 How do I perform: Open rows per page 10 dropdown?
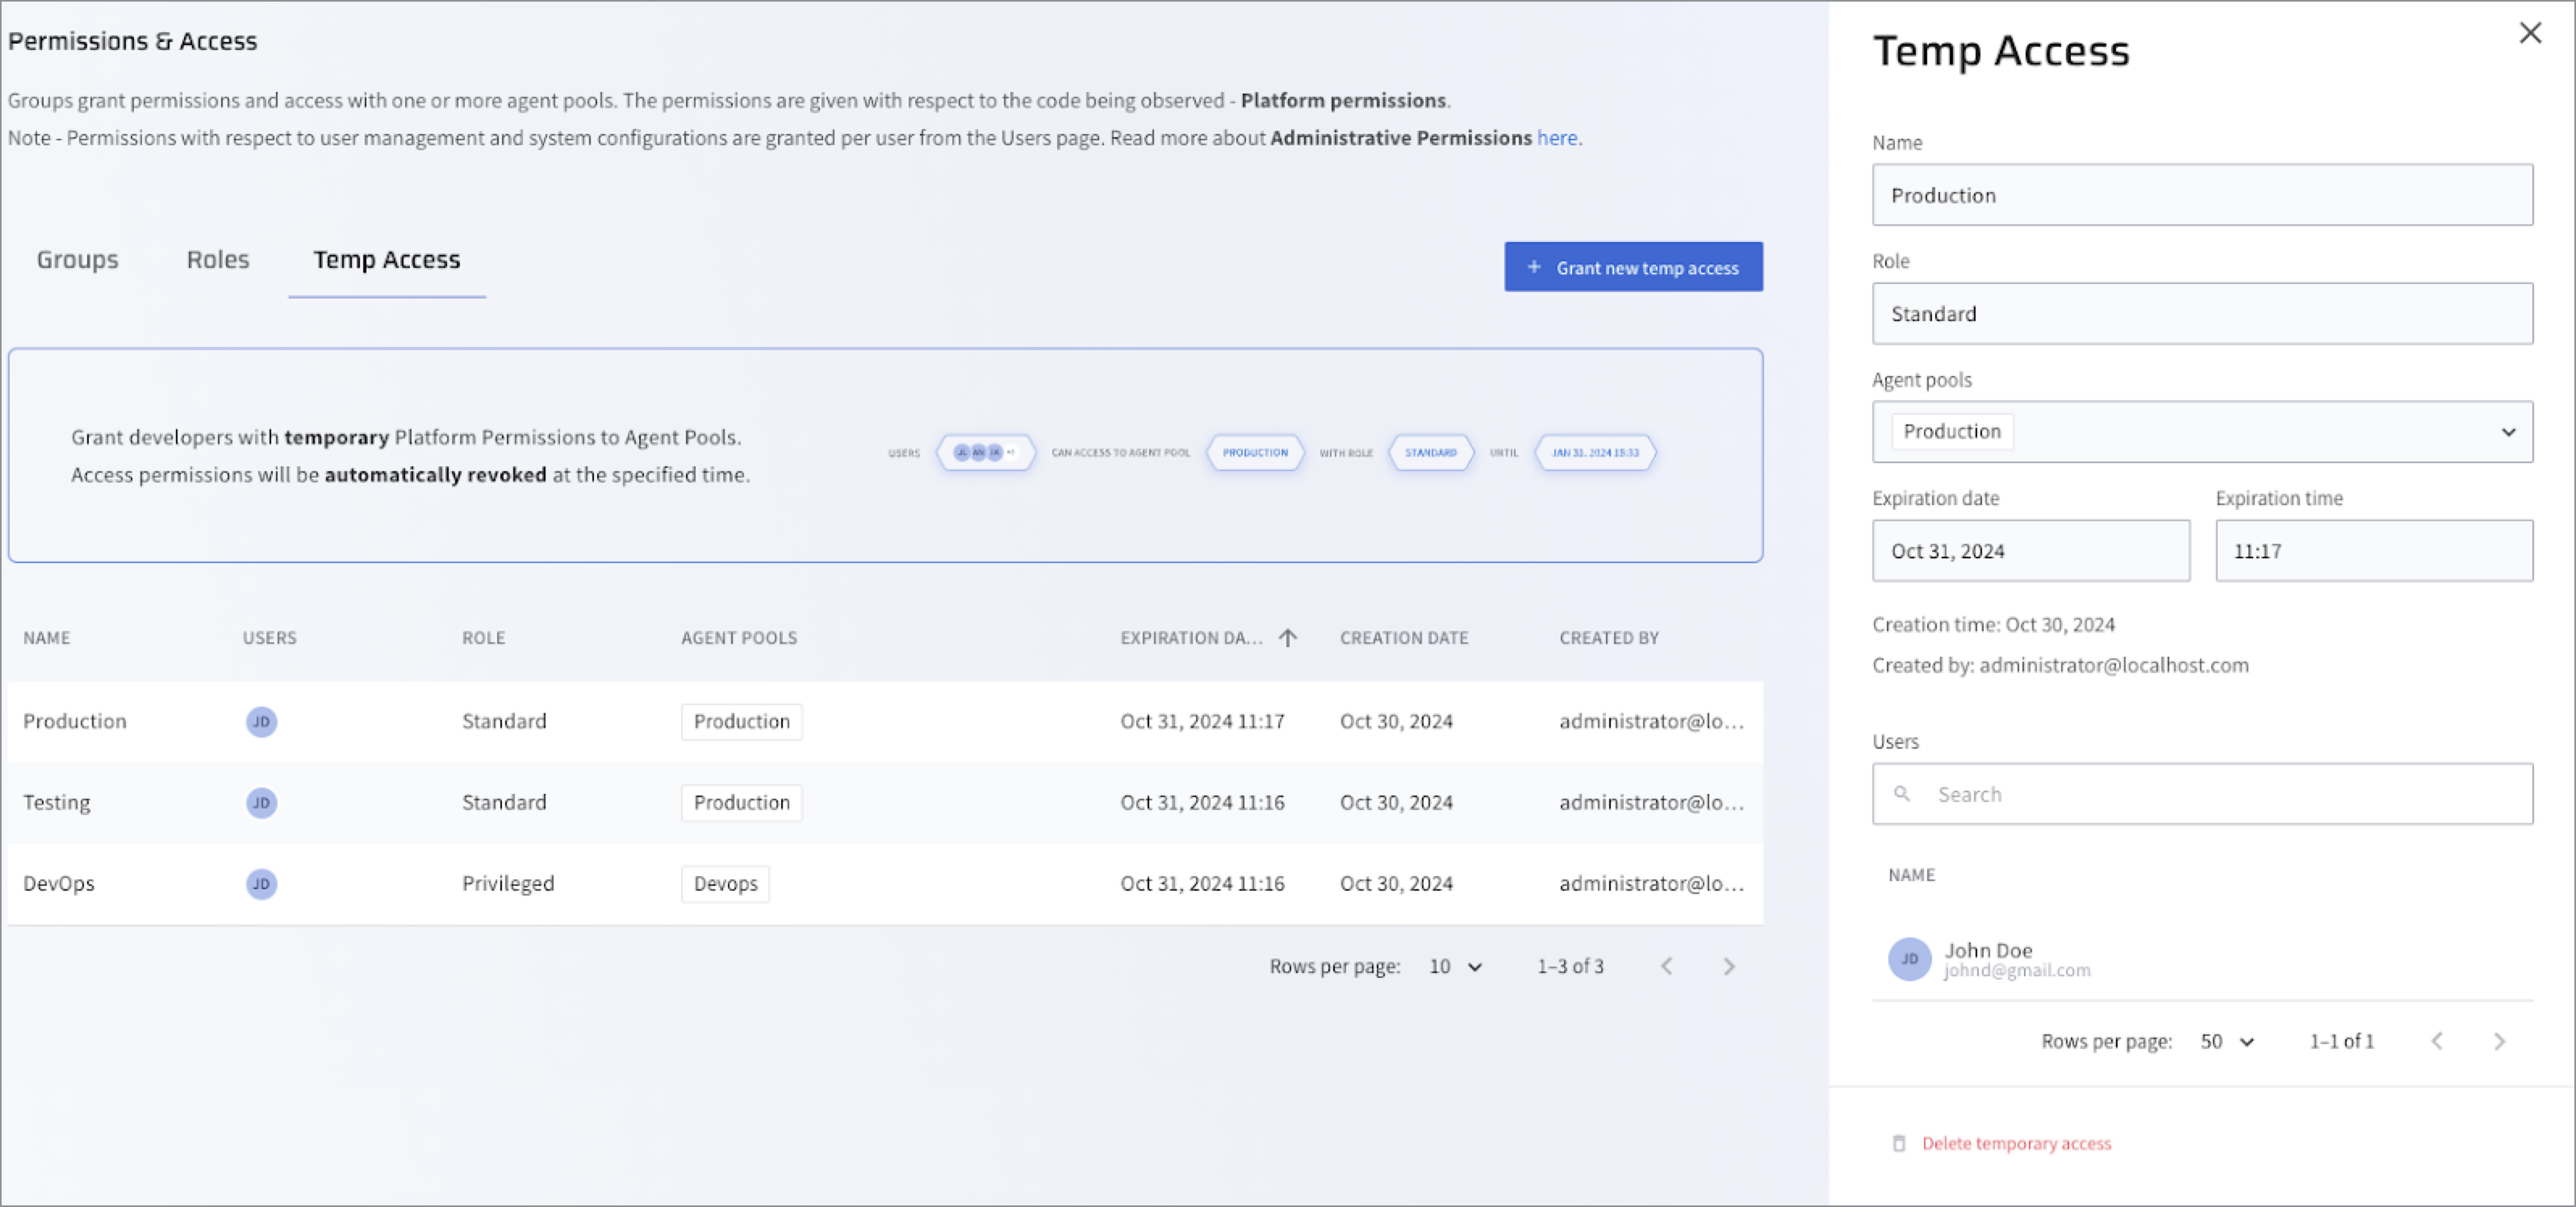pyautogui.click(x=1455, y=966)
